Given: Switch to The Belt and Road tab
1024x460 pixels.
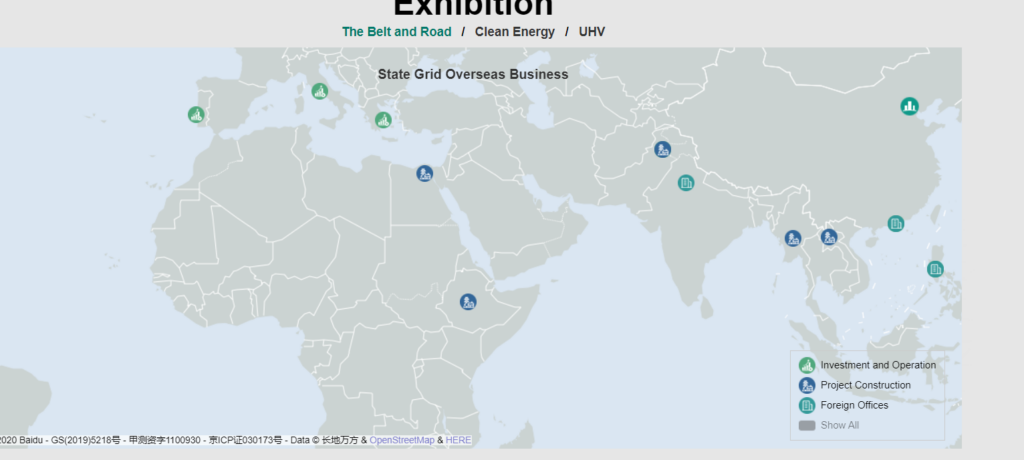Looking at the screenshot, I should pyautogui.click(x=396, y=31).
